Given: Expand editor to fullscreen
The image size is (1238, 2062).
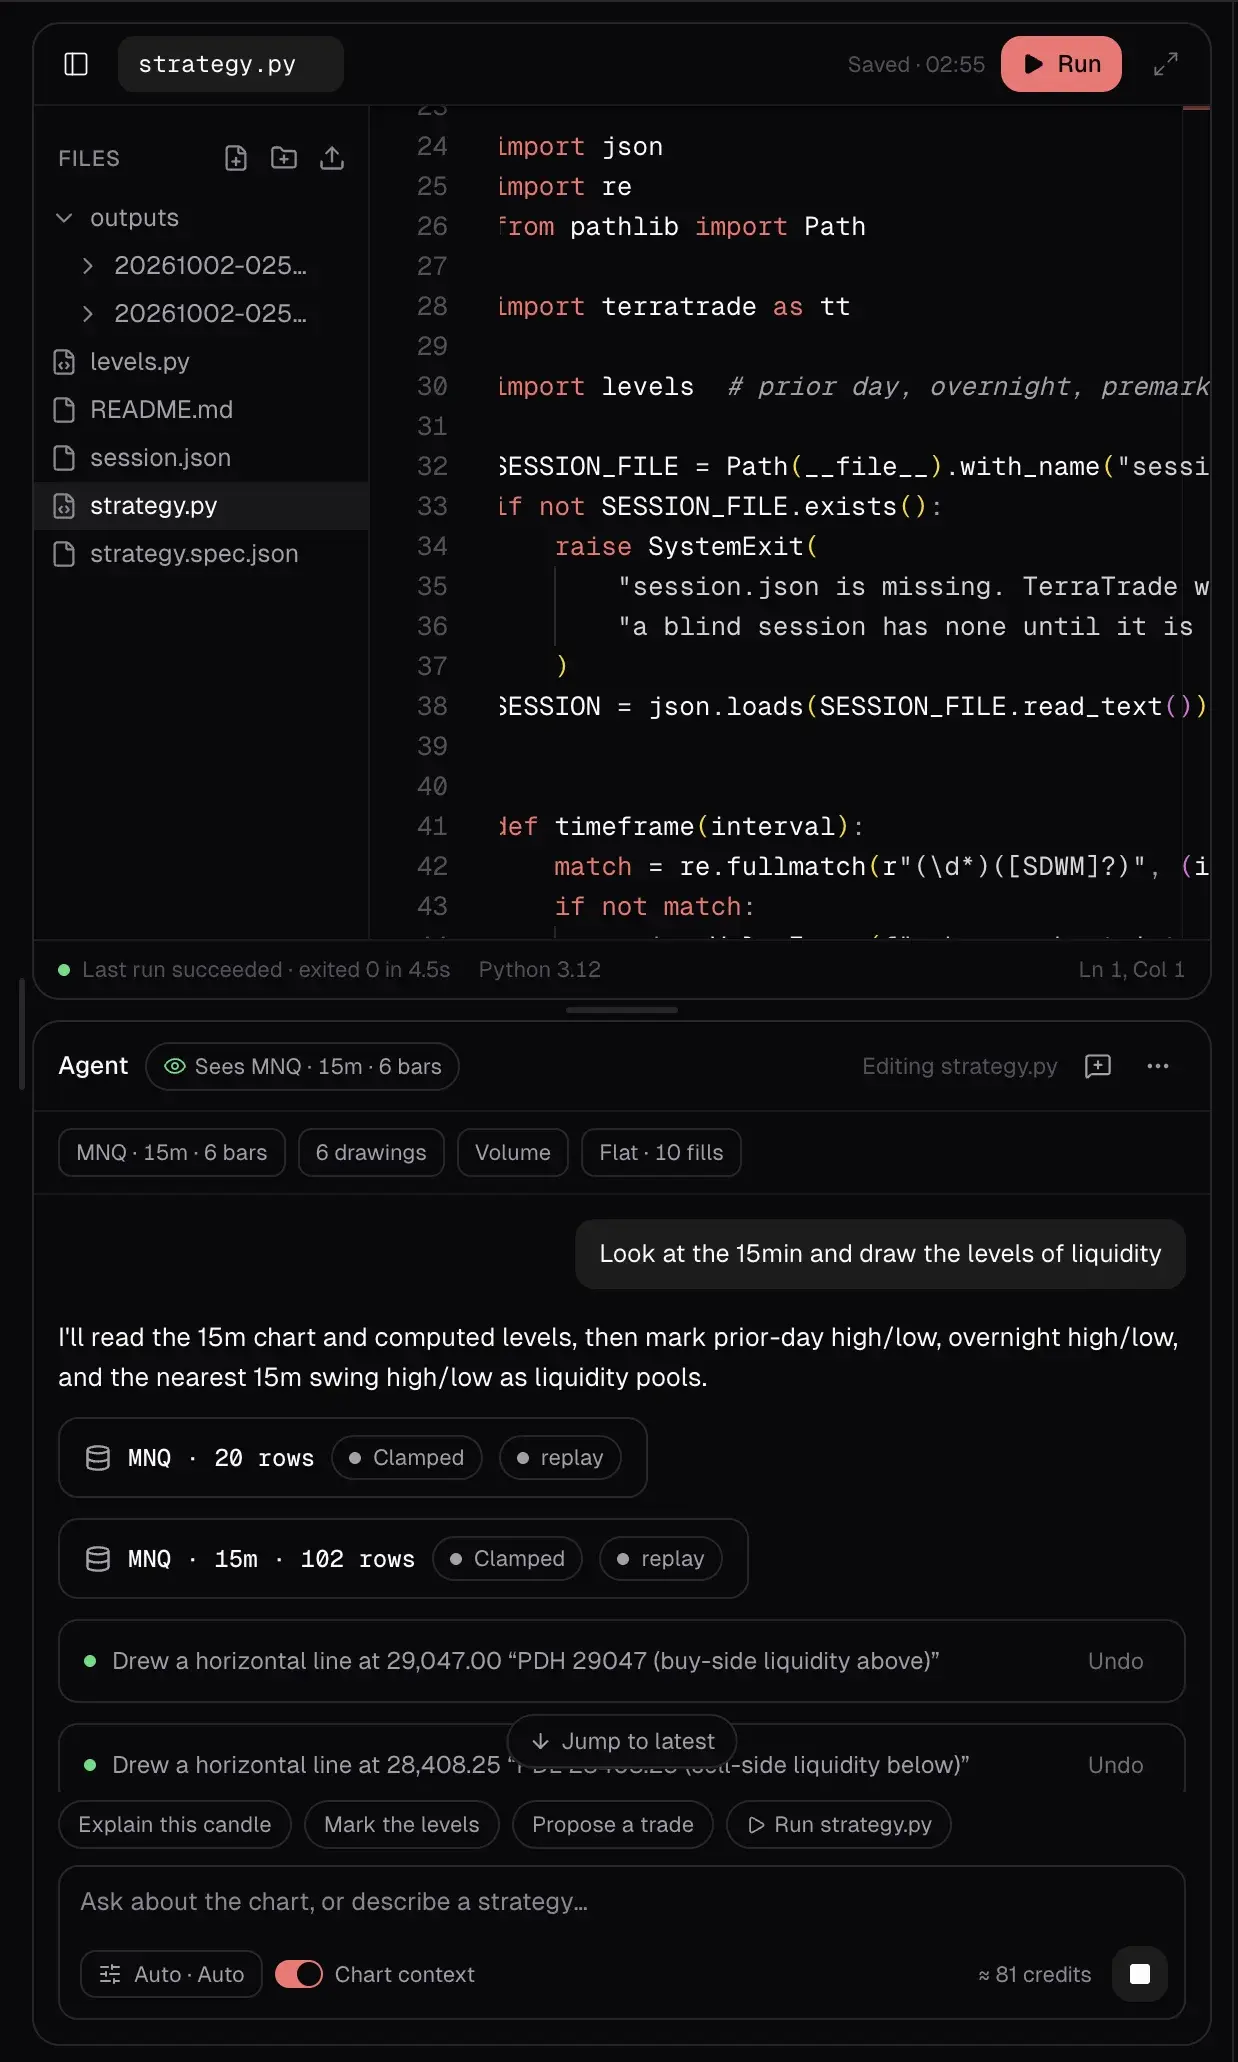Looking at the screenshot, I should click(1166, 64).
